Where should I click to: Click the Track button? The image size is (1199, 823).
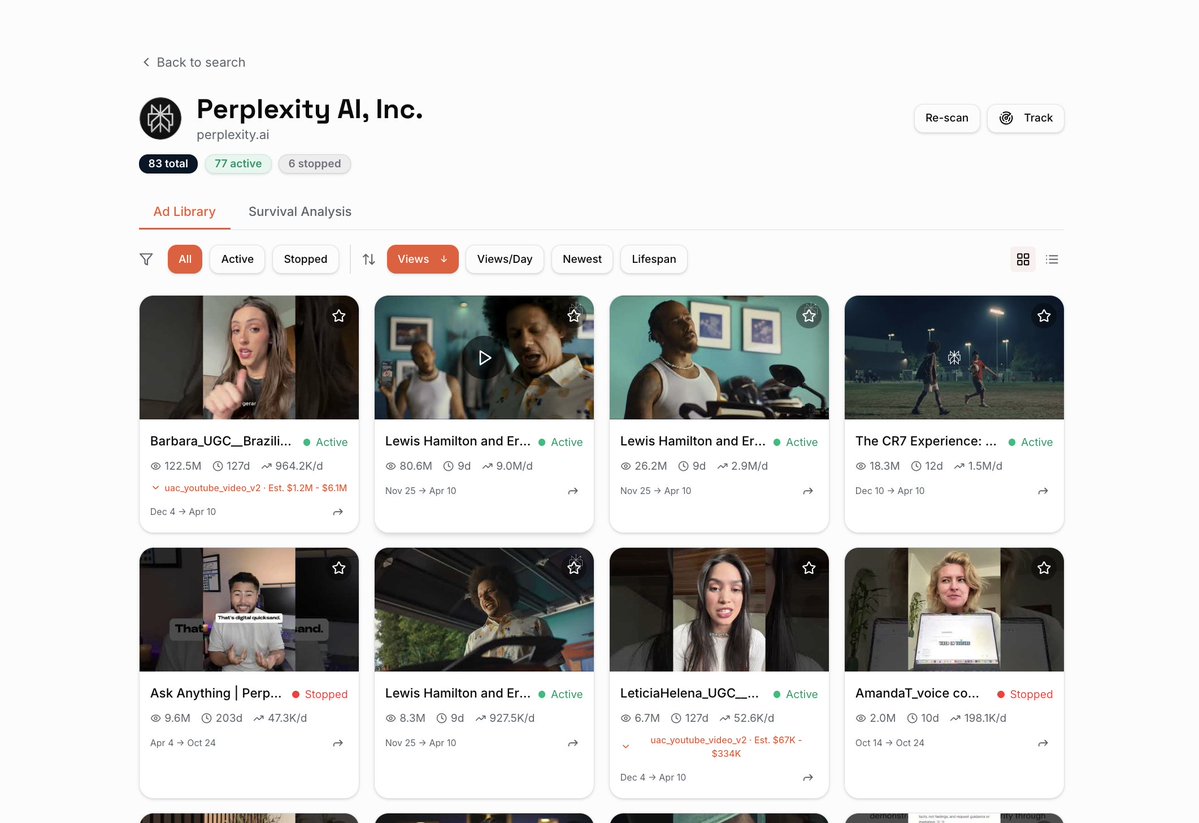[1025, 118]
